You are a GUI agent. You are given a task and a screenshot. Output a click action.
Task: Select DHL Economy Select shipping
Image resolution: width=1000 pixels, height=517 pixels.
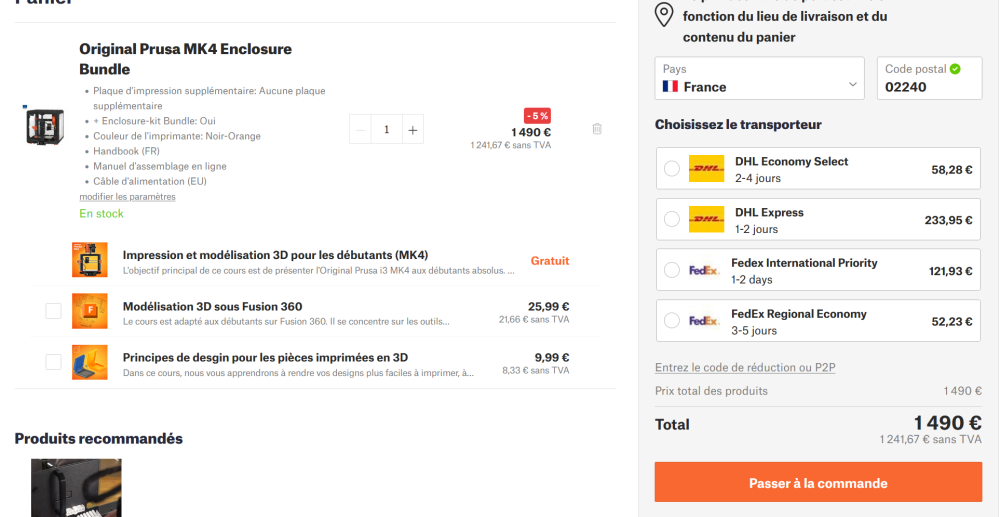coord(818,169)
